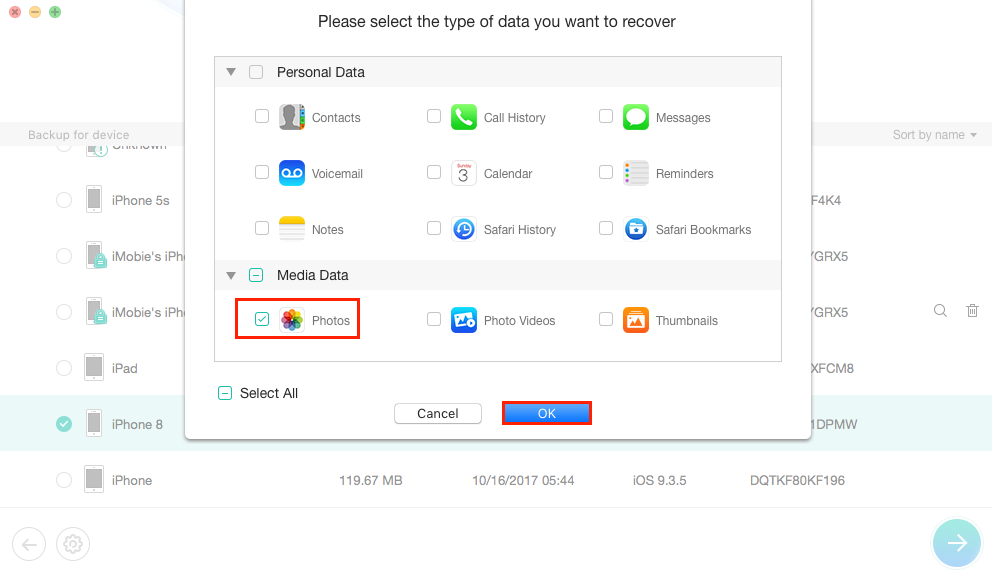Screen dimensions: 992x575
Task: Check the Call History checkbox
Action: tap(434, 116)
